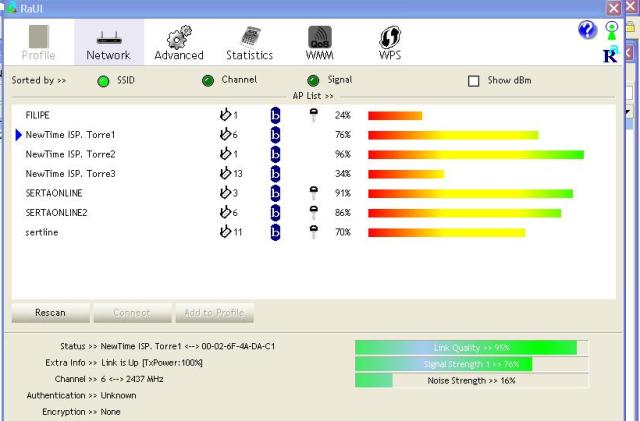Click the blue help question mark icon
Viewport: 640px width, 421px height.
pos(587,30)
